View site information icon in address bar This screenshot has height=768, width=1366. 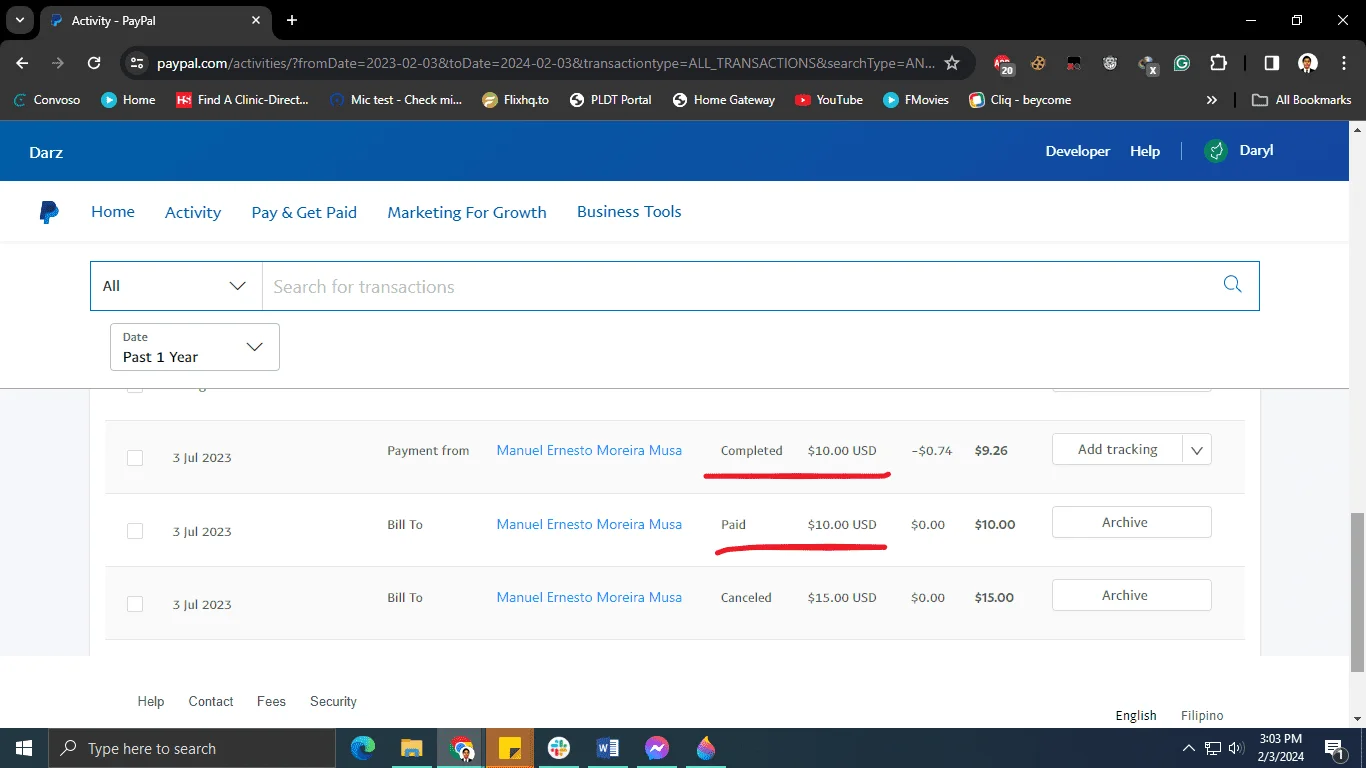tap(138, 63)
